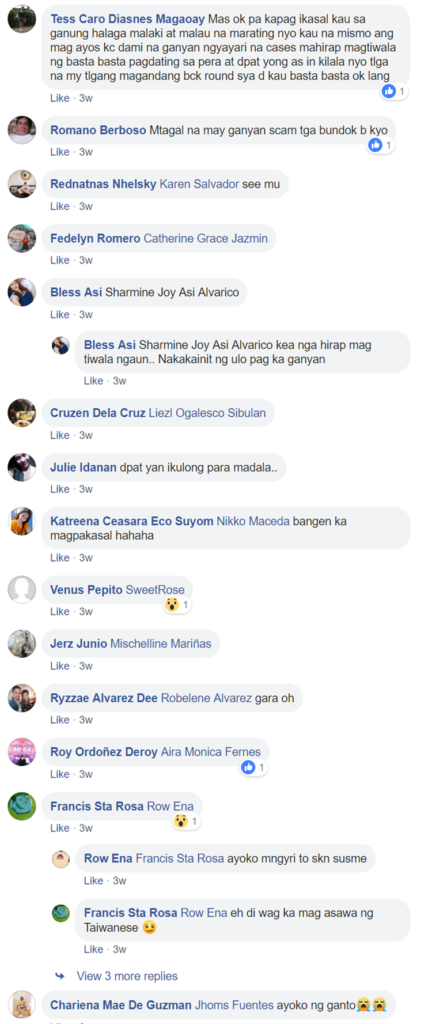
Task: Click Tess Caro Diasnes Magaoay's profile picture
Action: coord(22,18)
